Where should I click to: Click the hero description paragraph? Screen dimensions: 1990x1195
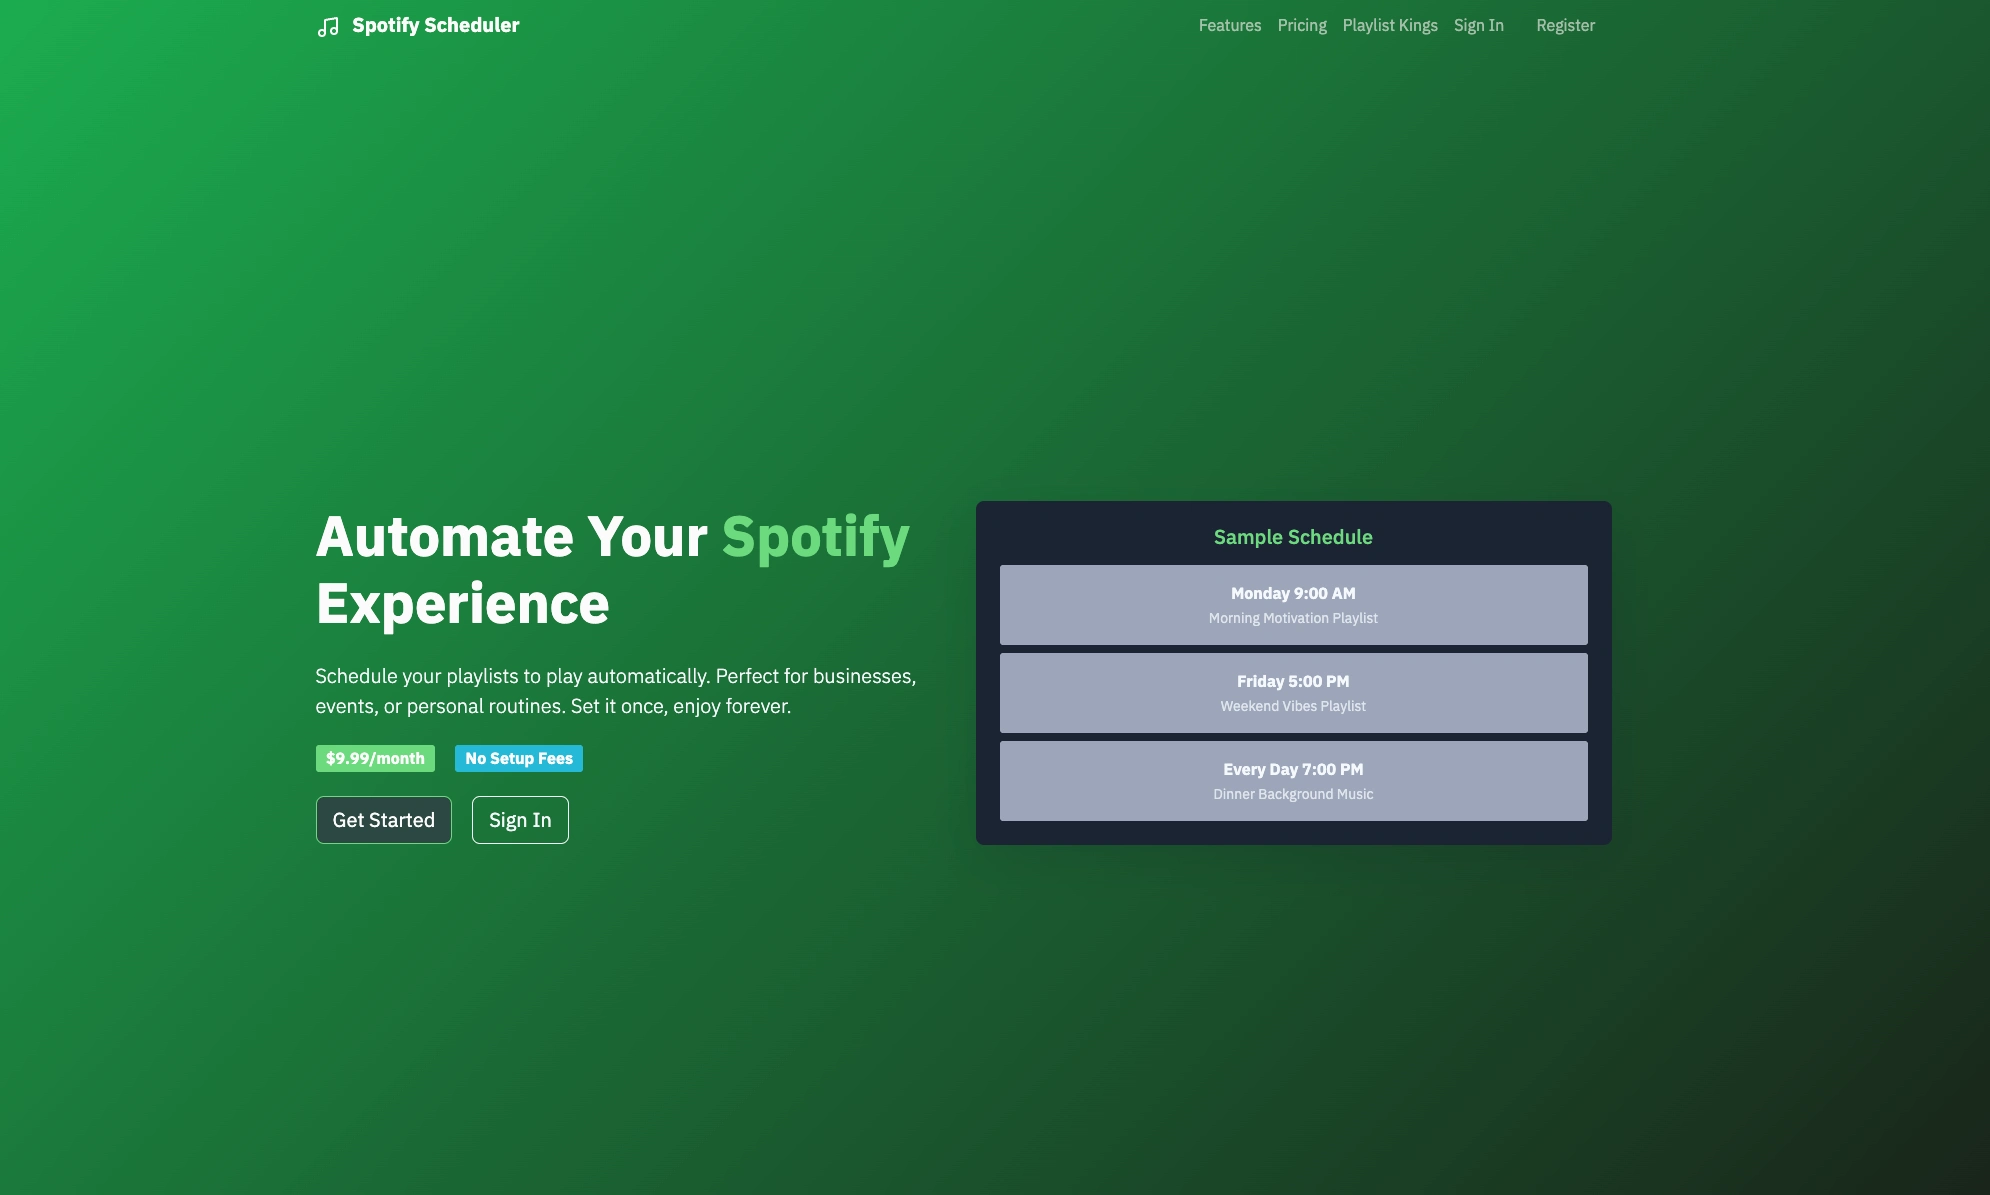[x=615, y=691]
